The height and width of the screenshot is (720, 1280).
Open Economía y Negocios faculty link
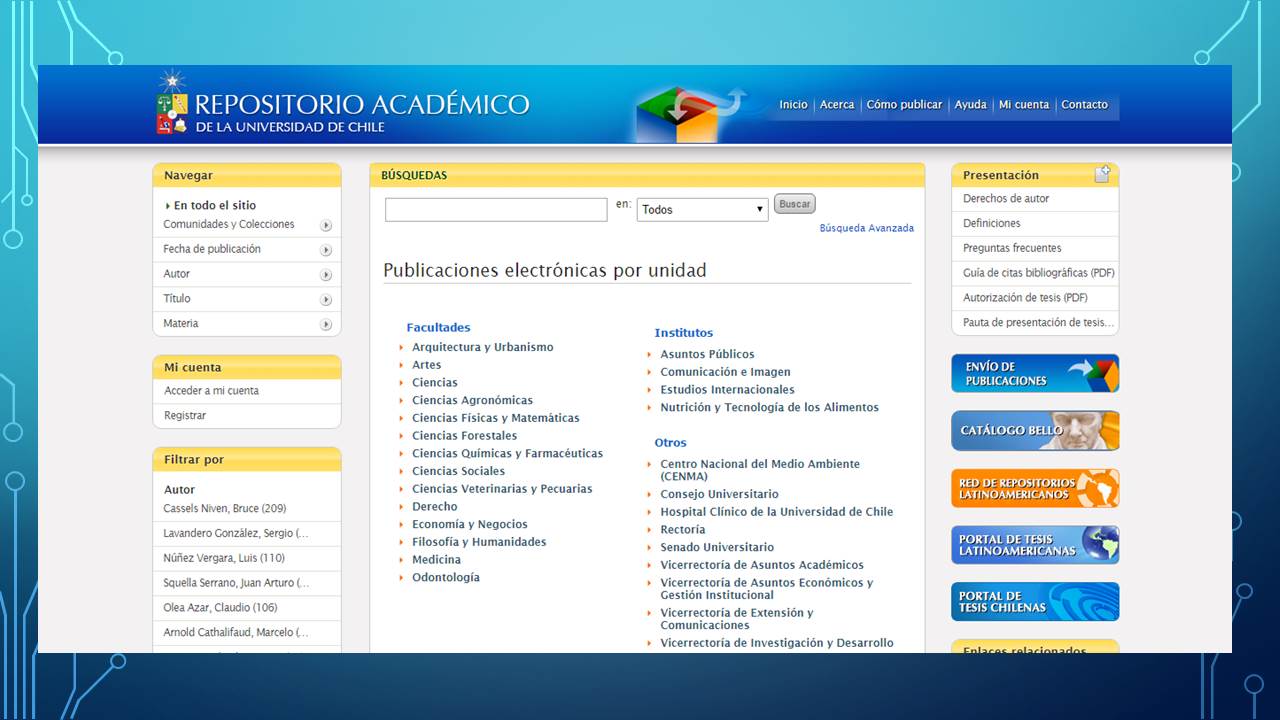[x=469, y=524]
